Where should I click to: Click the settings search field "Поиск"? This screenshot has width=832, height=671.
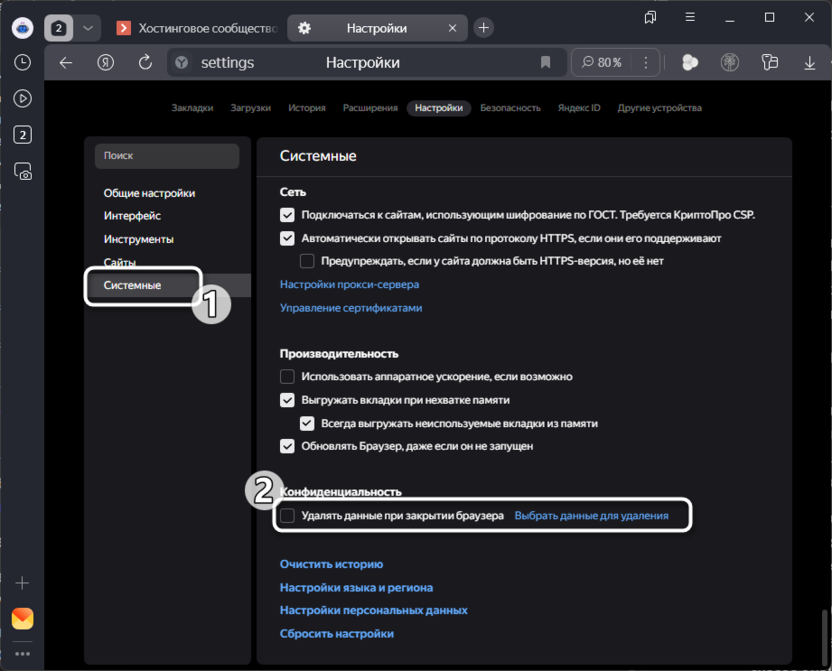[x=167, y=156]
